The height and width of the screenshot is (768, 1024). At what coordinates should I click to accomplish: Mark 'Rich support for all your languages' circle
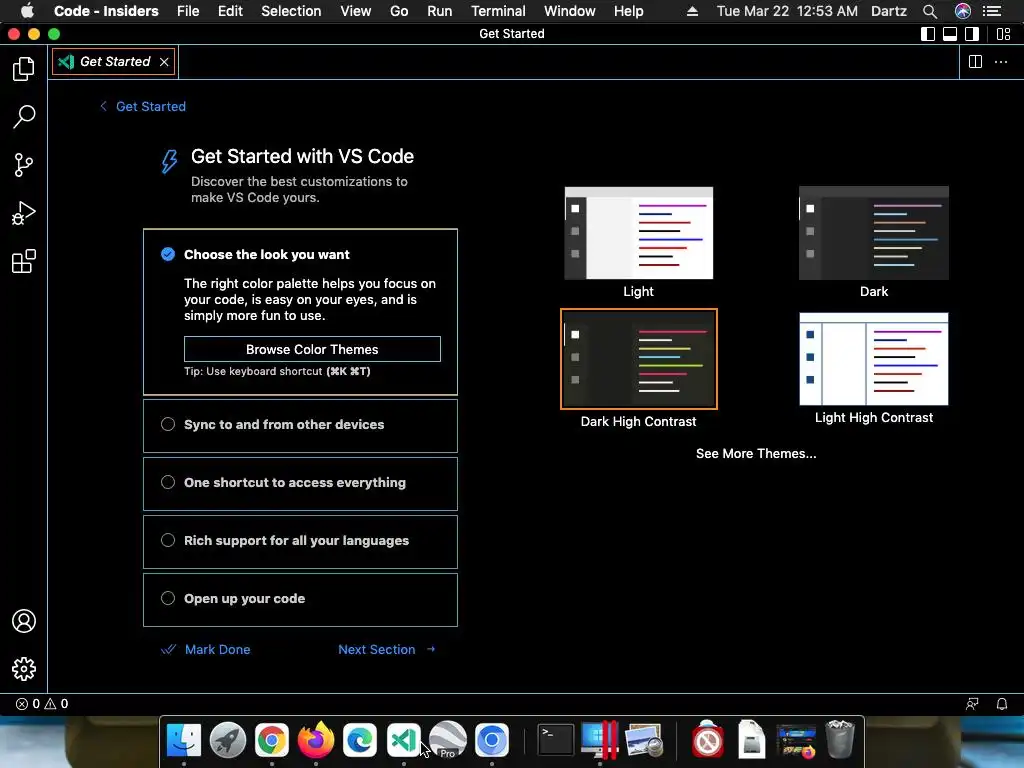tap(168, 541)
